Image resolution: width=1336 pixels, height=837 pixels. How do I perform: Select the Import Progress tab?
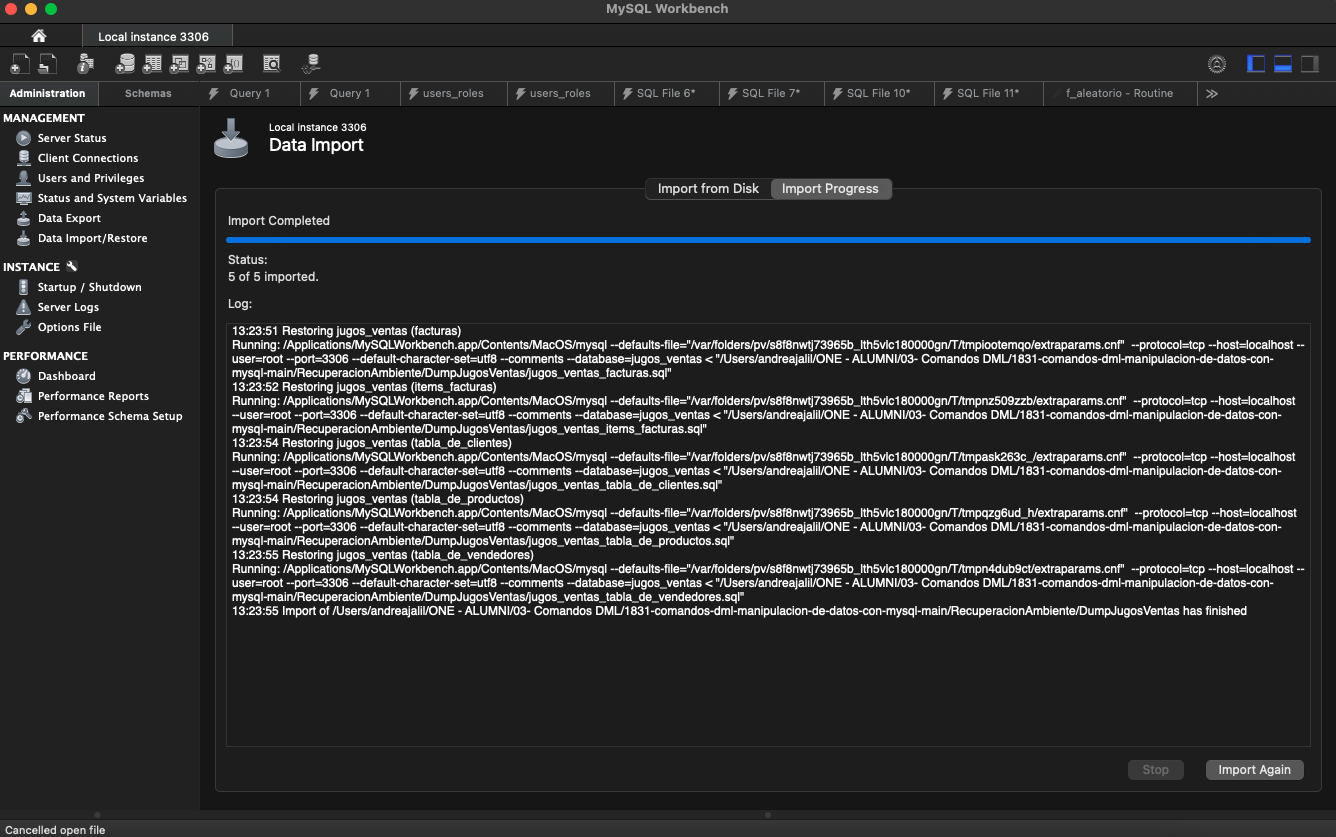[830, 188]
